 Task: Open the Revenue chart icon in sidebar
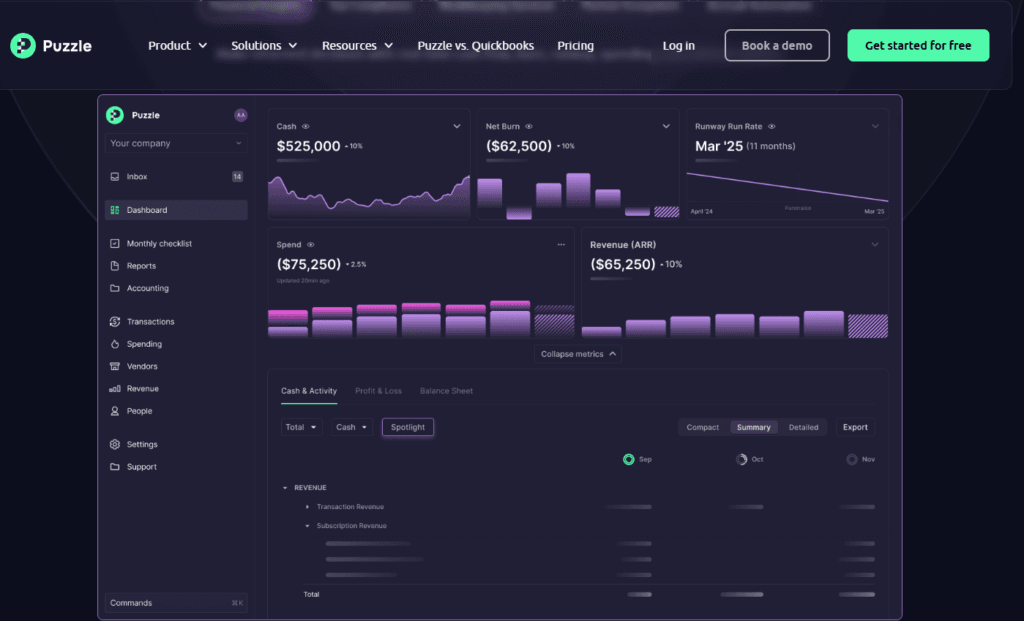(x=115, y=389)
